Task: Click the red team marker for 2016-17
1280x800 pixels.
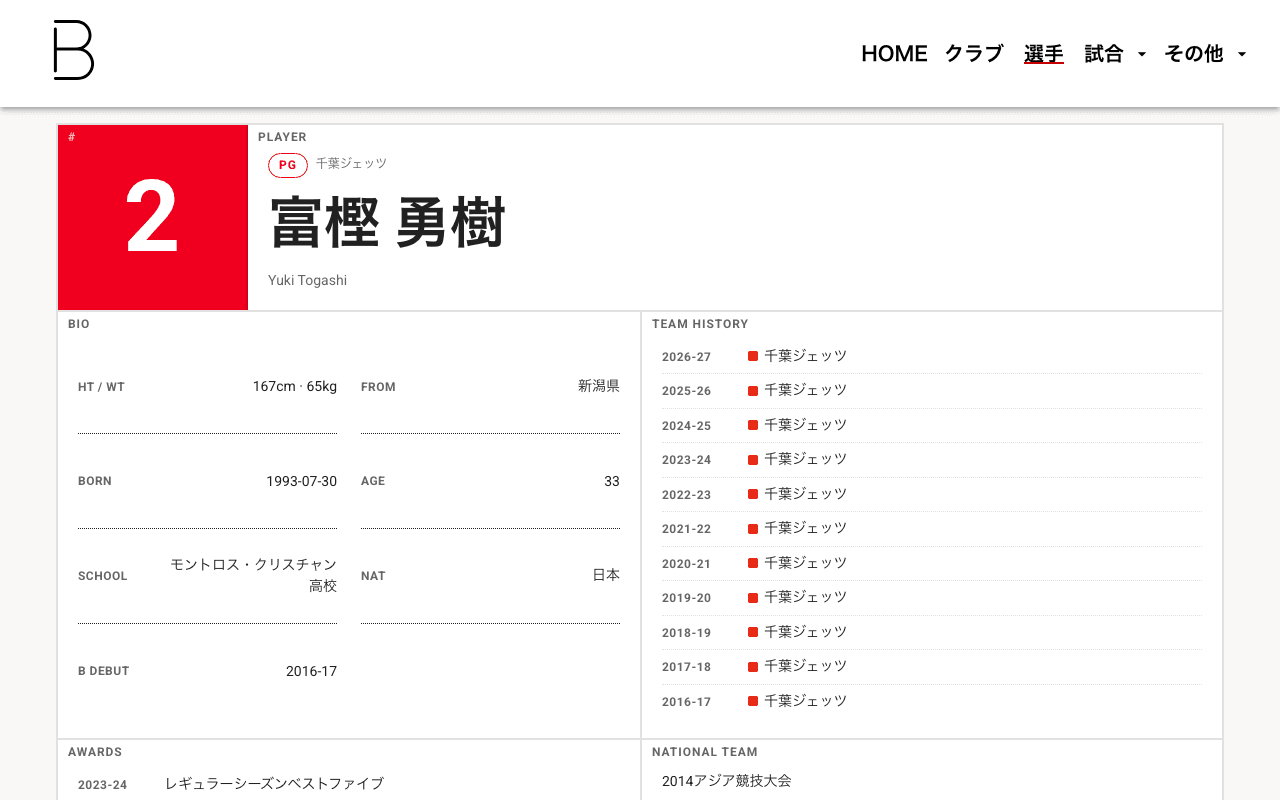Action: 753,701
